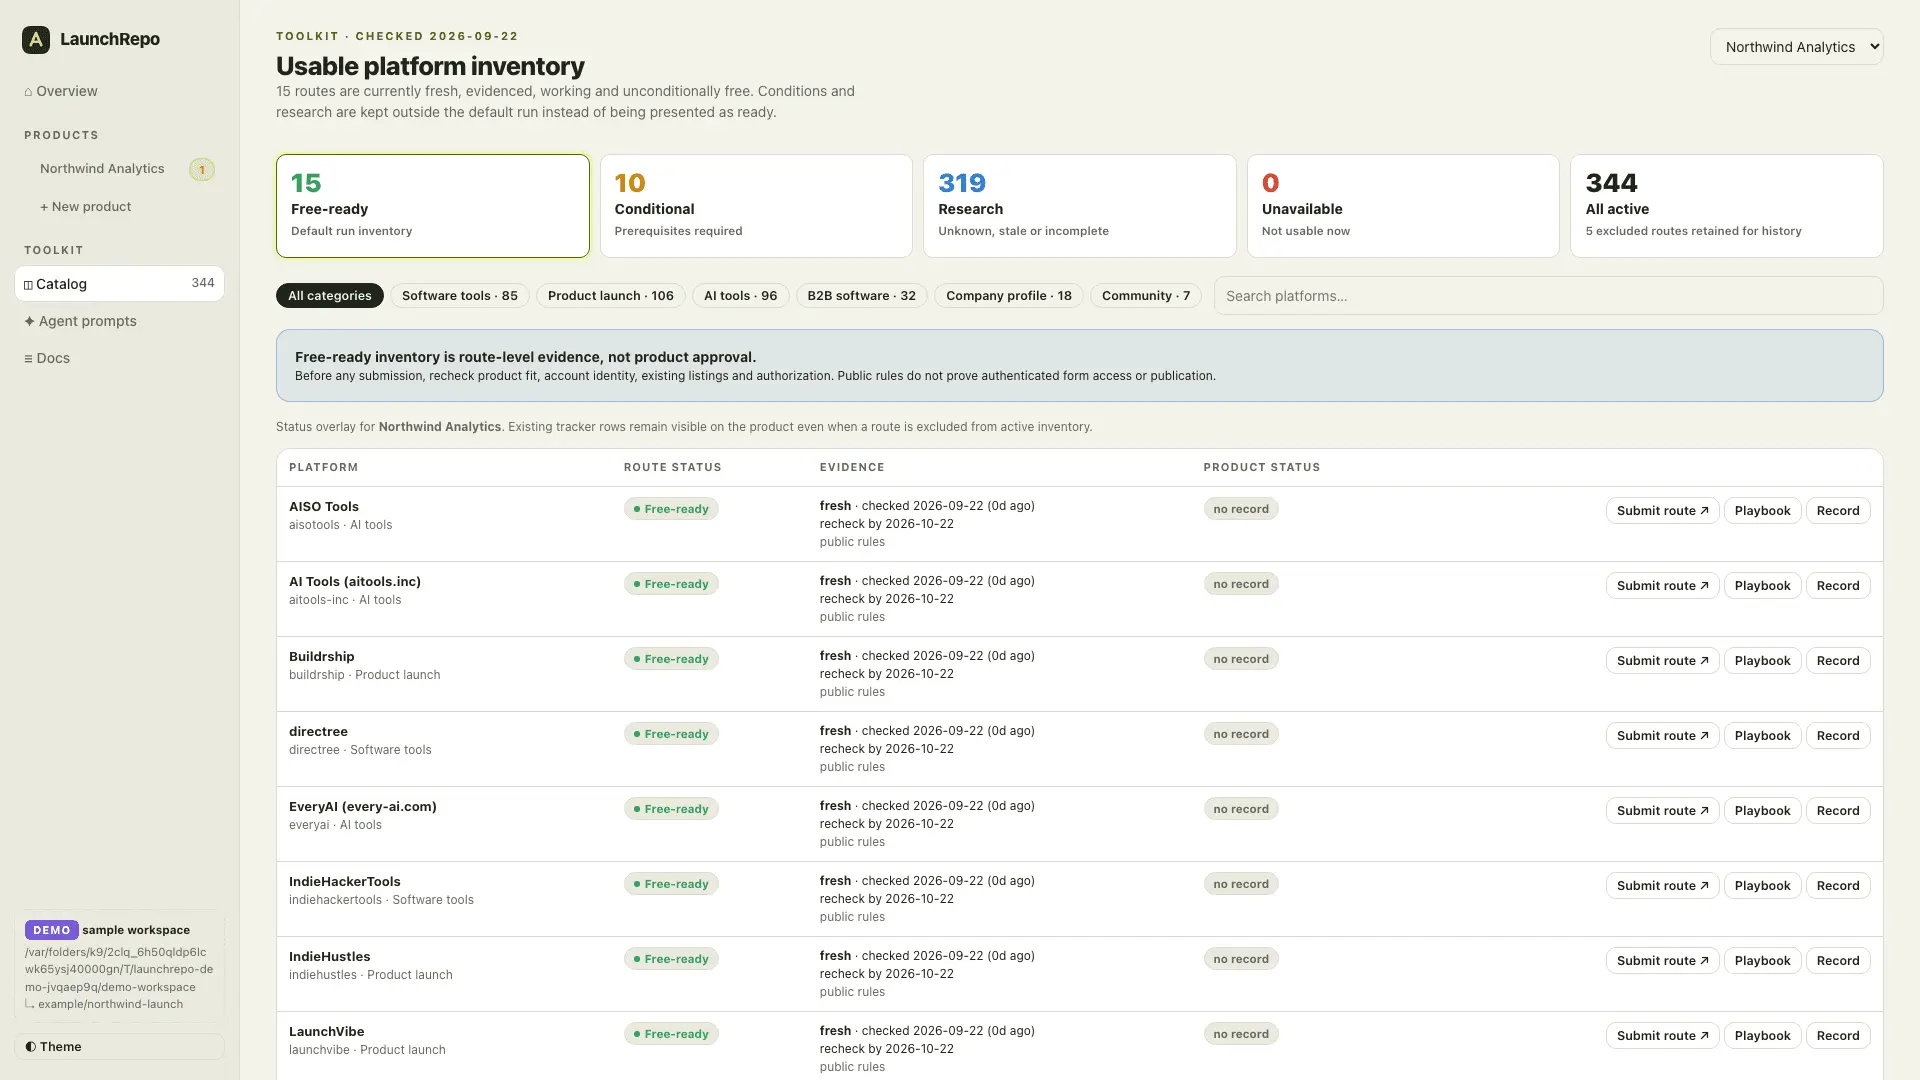Open Submit route for AISO Tools

pos(1662,511)
